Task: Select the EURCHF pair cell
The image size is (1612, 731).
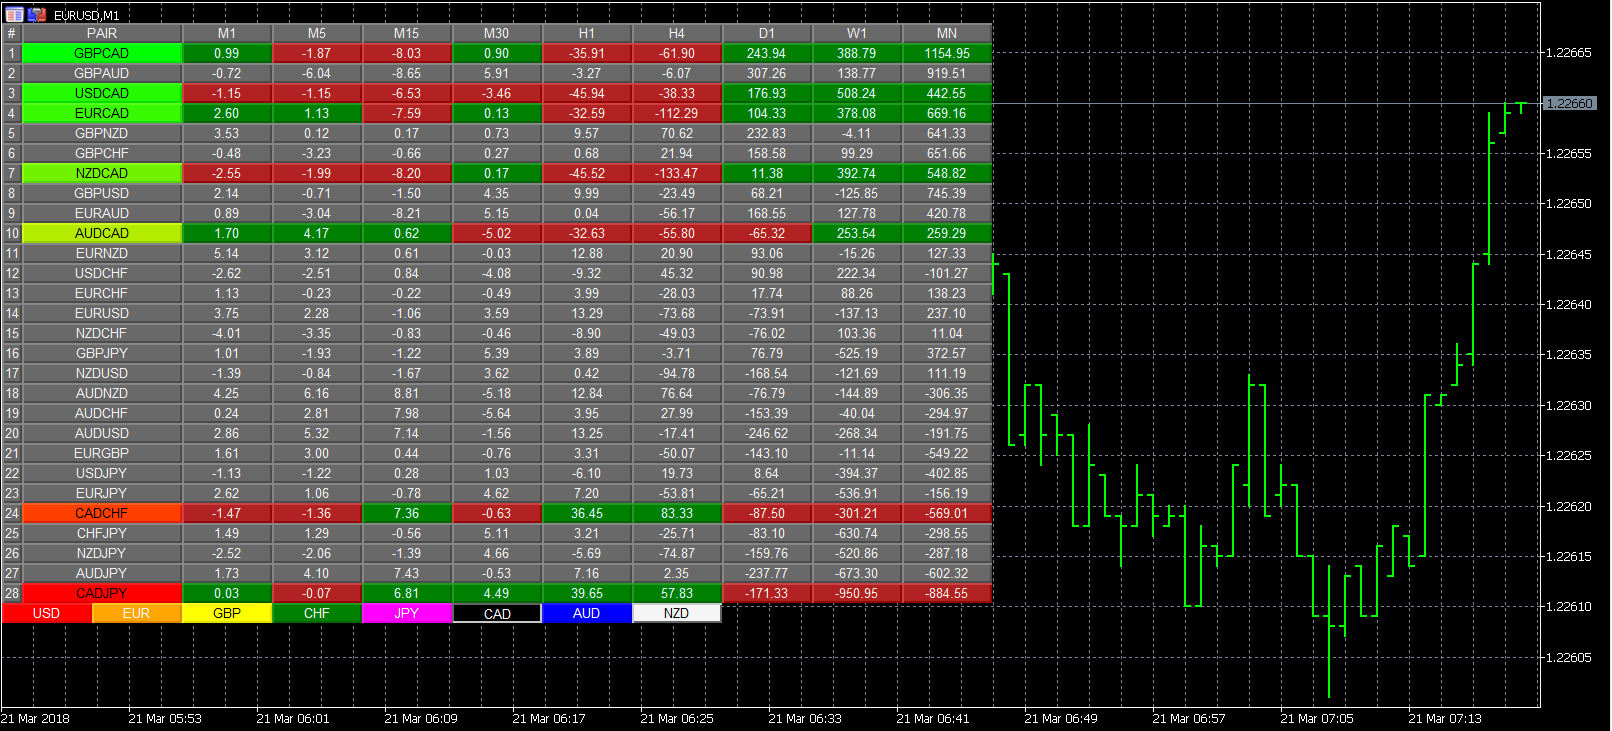Action: (x=102, y=293)
